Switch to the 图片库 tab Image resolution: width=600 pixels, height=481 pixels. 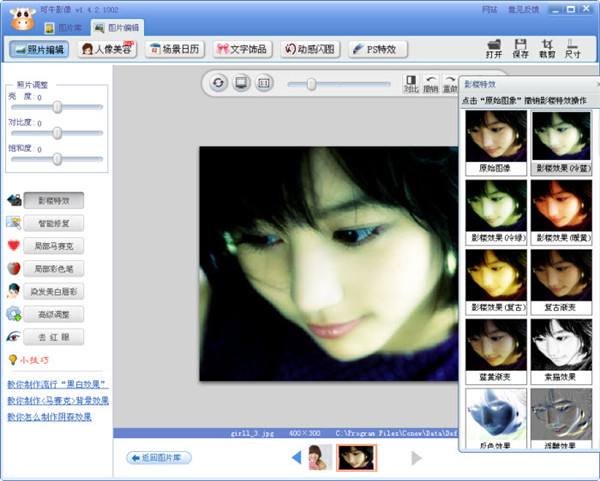pyautogui.click(x=64, y=26)
